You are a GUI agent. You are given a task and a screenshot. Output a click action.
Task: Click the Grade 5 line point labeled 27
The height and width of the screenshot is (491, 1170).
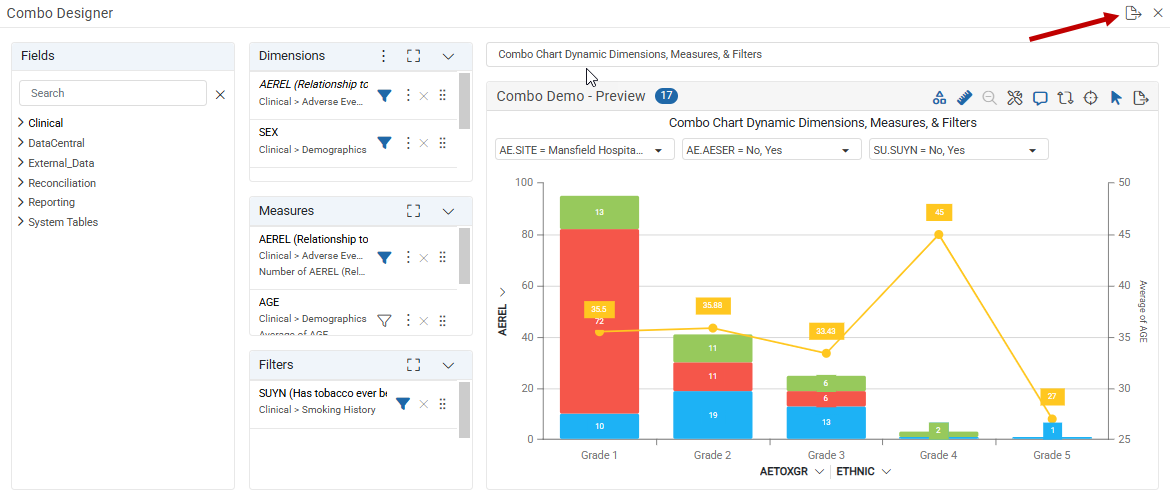1052,419
